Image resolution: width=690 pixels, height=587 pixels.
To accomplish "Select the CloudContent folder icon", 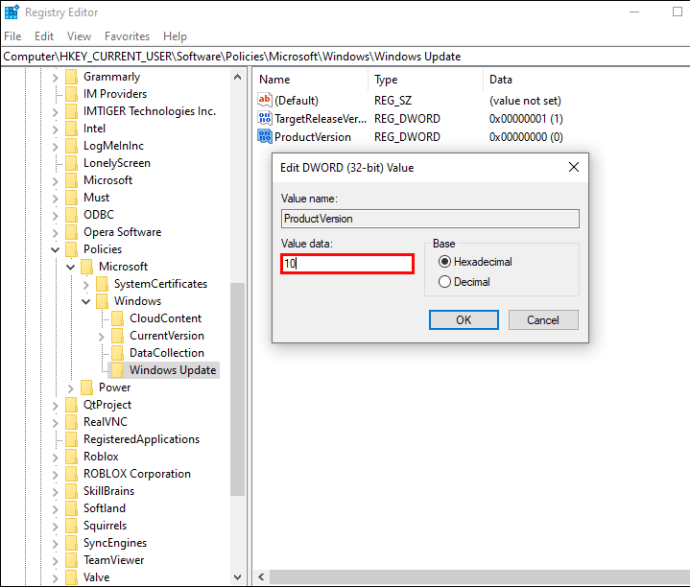I will click(117, 318).
